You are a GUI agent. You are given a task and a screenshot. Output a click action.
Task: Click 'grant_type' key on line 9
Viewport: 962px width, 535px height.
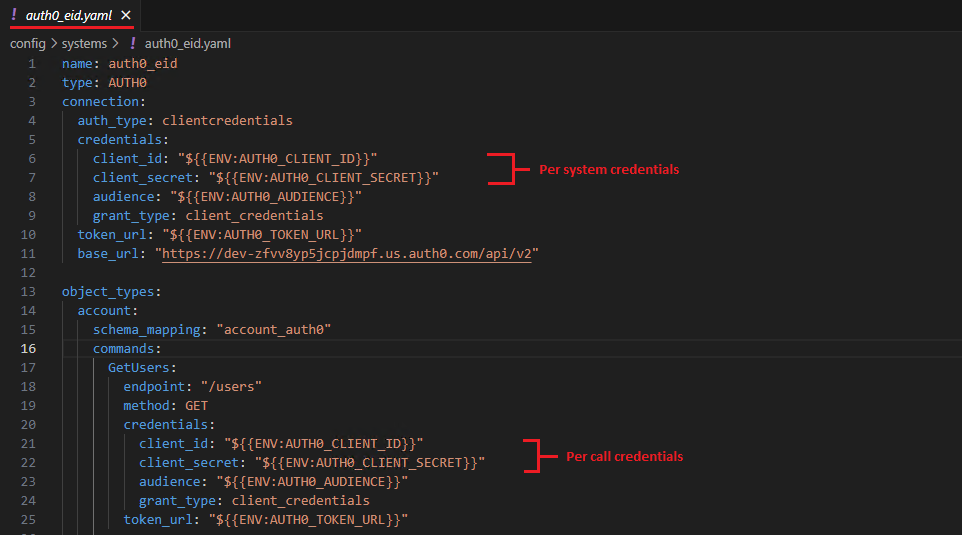tap(131, 216)
